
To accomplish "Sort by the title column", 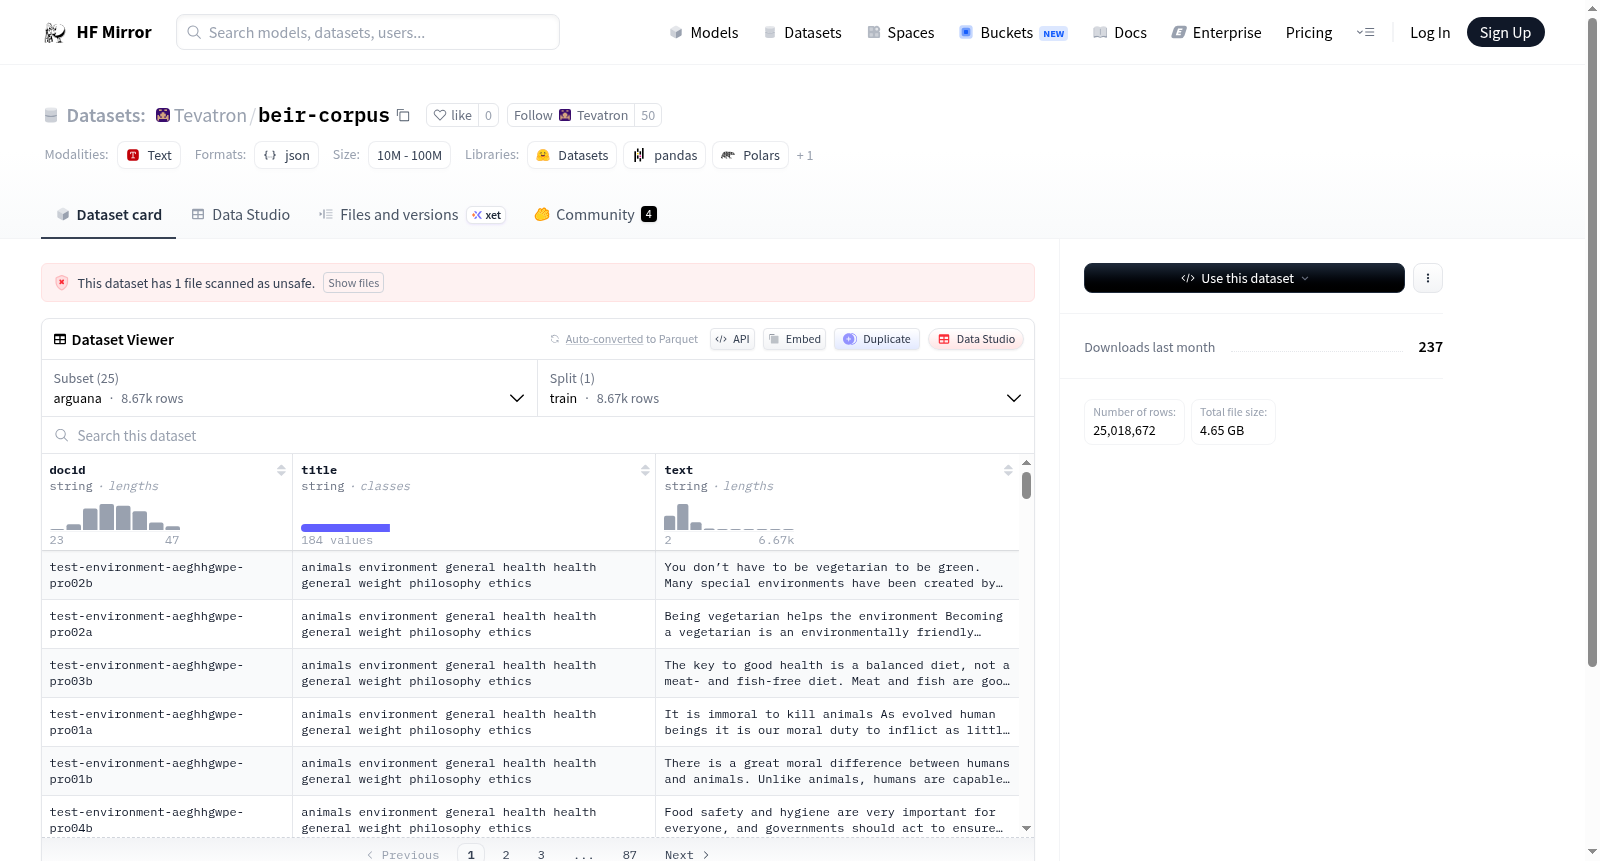I will [645, 470].
